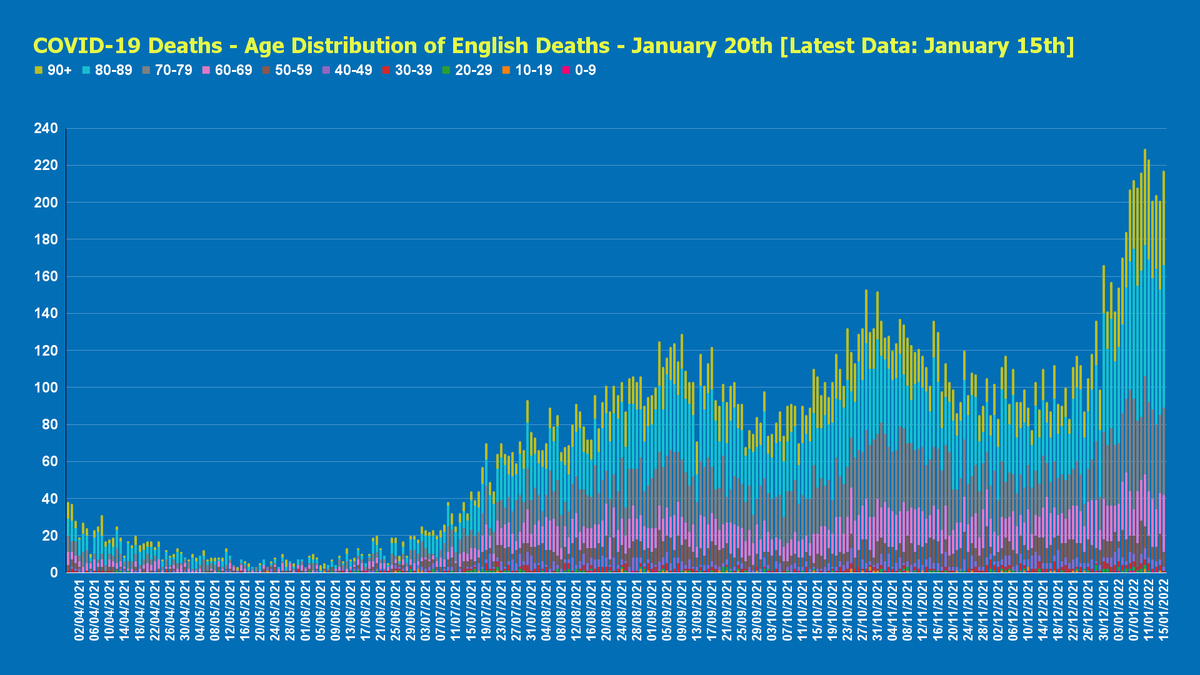
Task: Select the 20 y-axis value
Action: 51,536
